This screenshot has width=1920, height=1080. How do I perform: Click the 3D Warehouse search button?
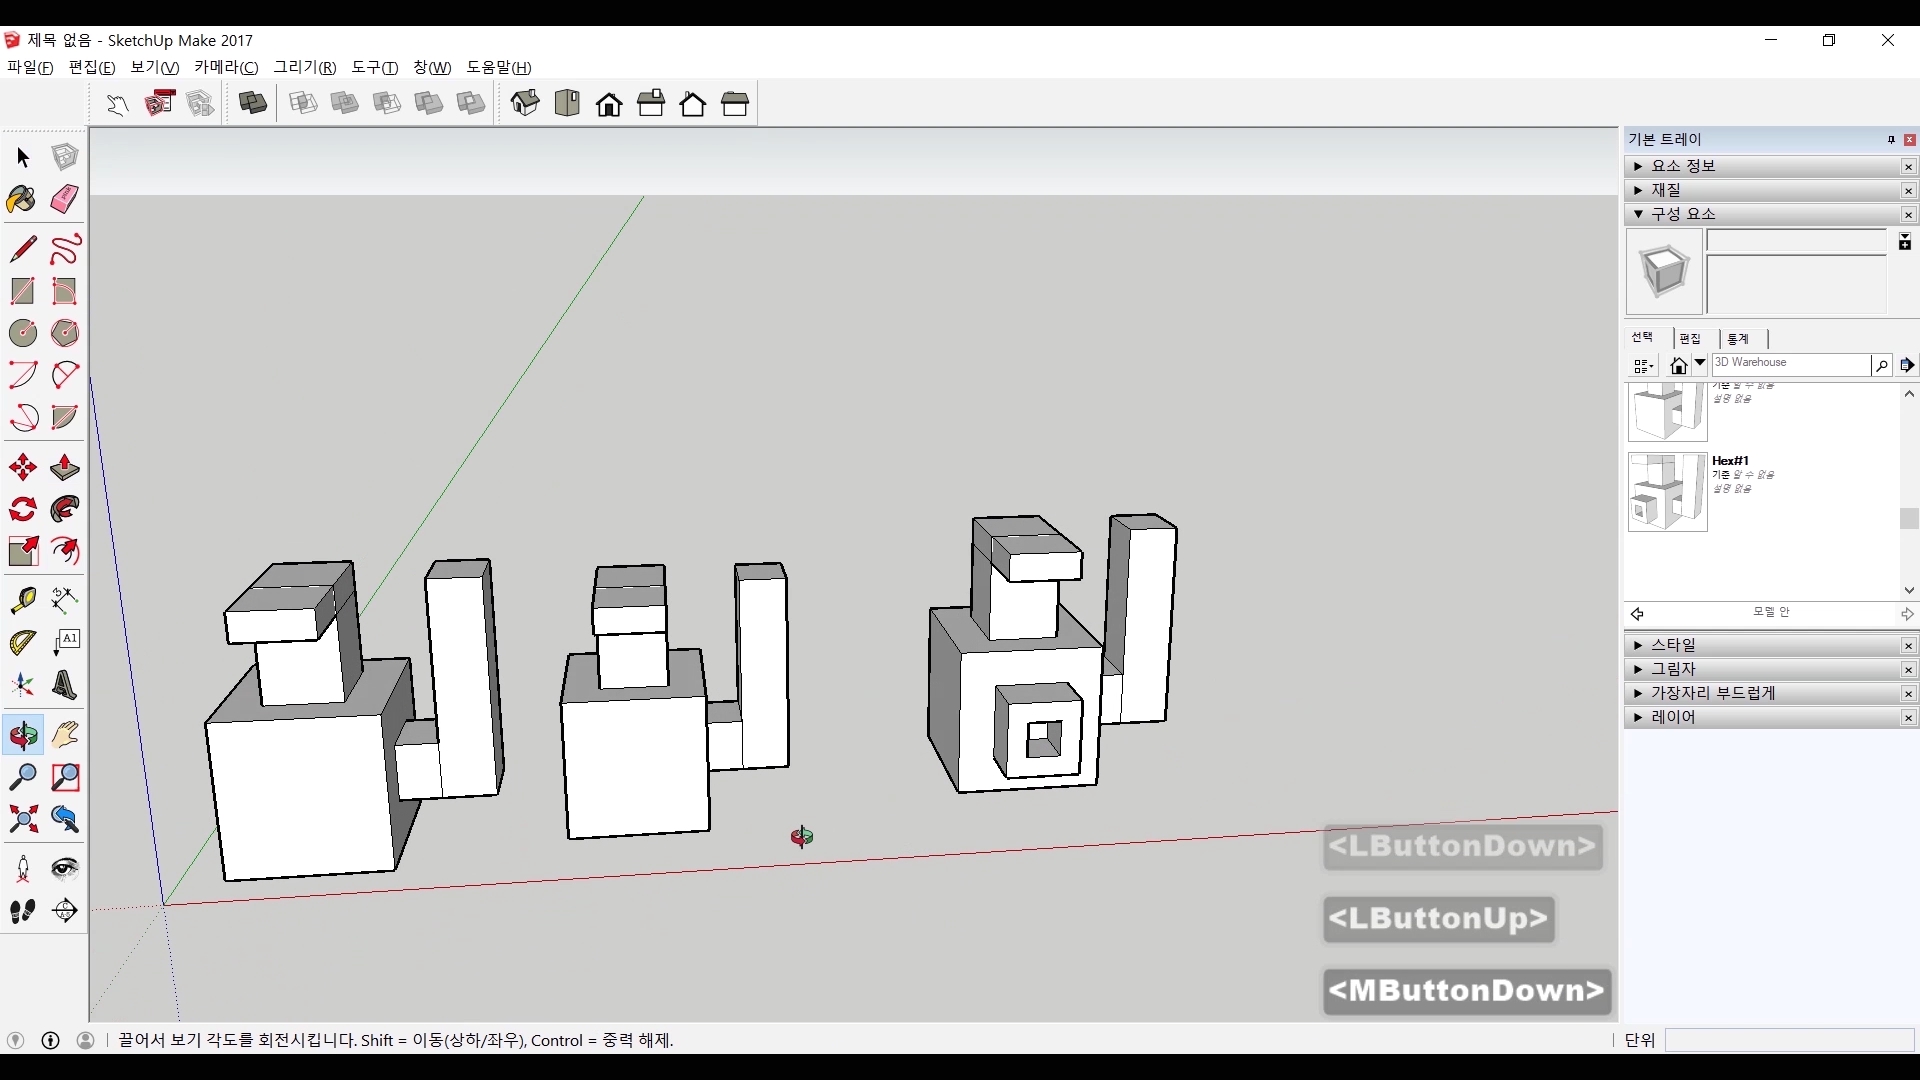click(1881, 366)
